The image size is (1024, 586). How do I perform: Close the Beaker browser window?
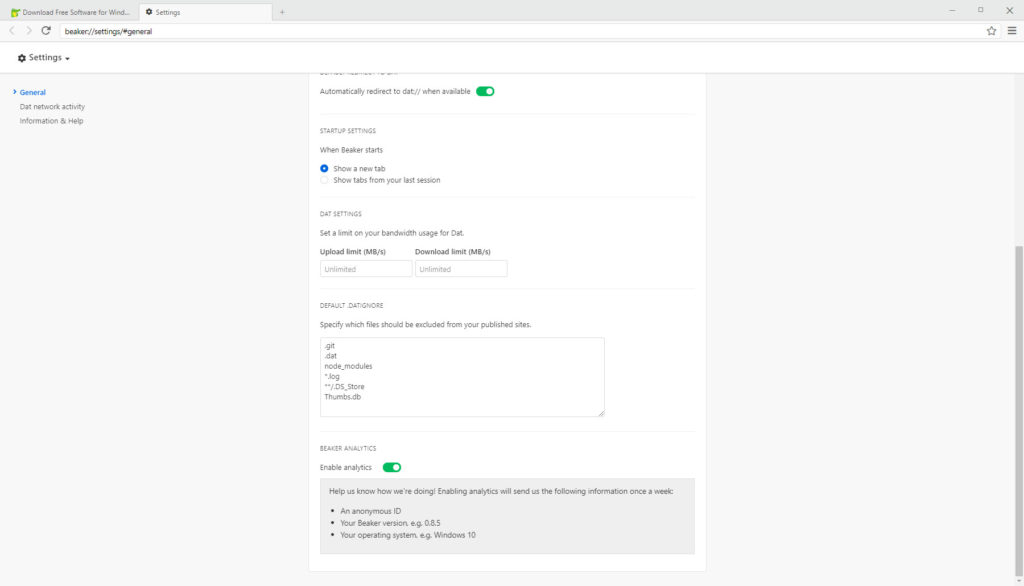pyautogui.click(x=1009, y=10)
